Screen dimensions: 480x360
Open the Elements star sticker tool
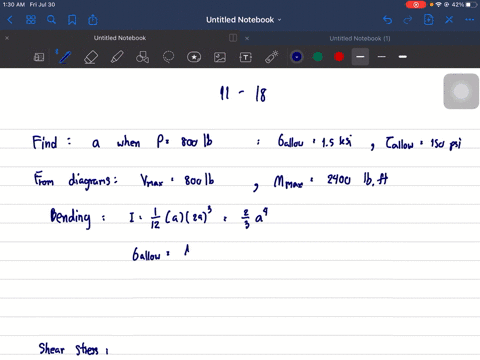click(x=194, y=57)
